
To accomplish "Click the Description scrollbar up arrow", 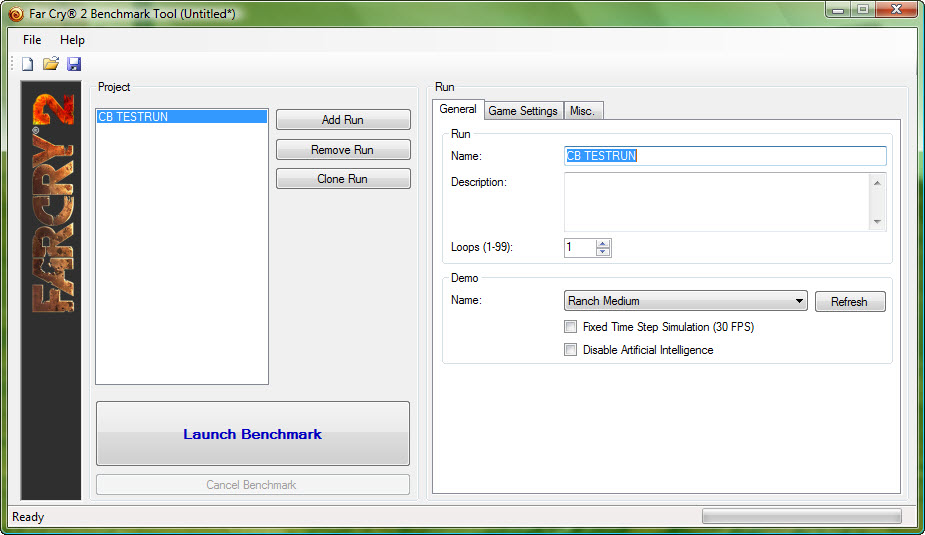I will [877, 183].
